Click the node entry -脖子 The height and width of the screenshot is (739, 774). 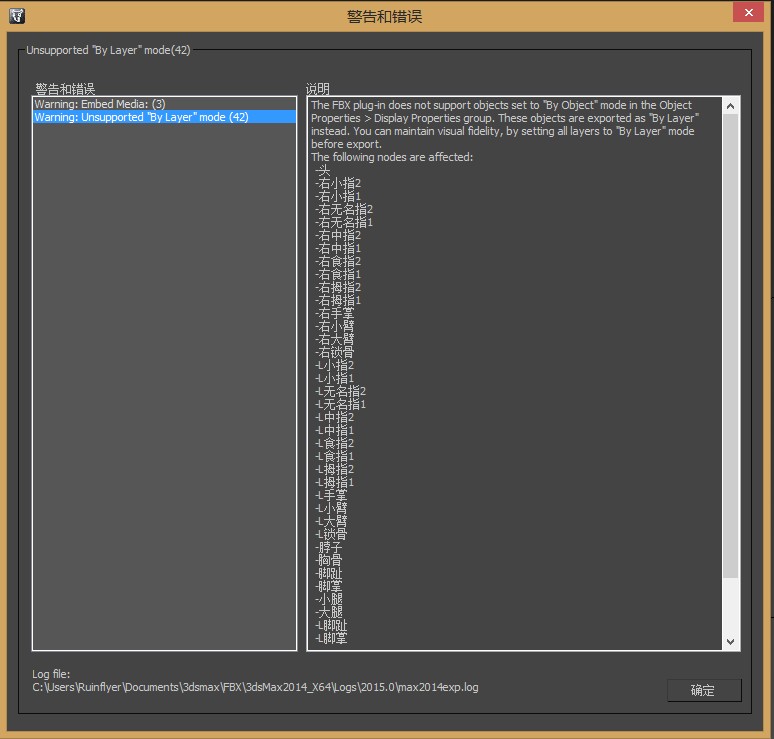coord(329,547)
